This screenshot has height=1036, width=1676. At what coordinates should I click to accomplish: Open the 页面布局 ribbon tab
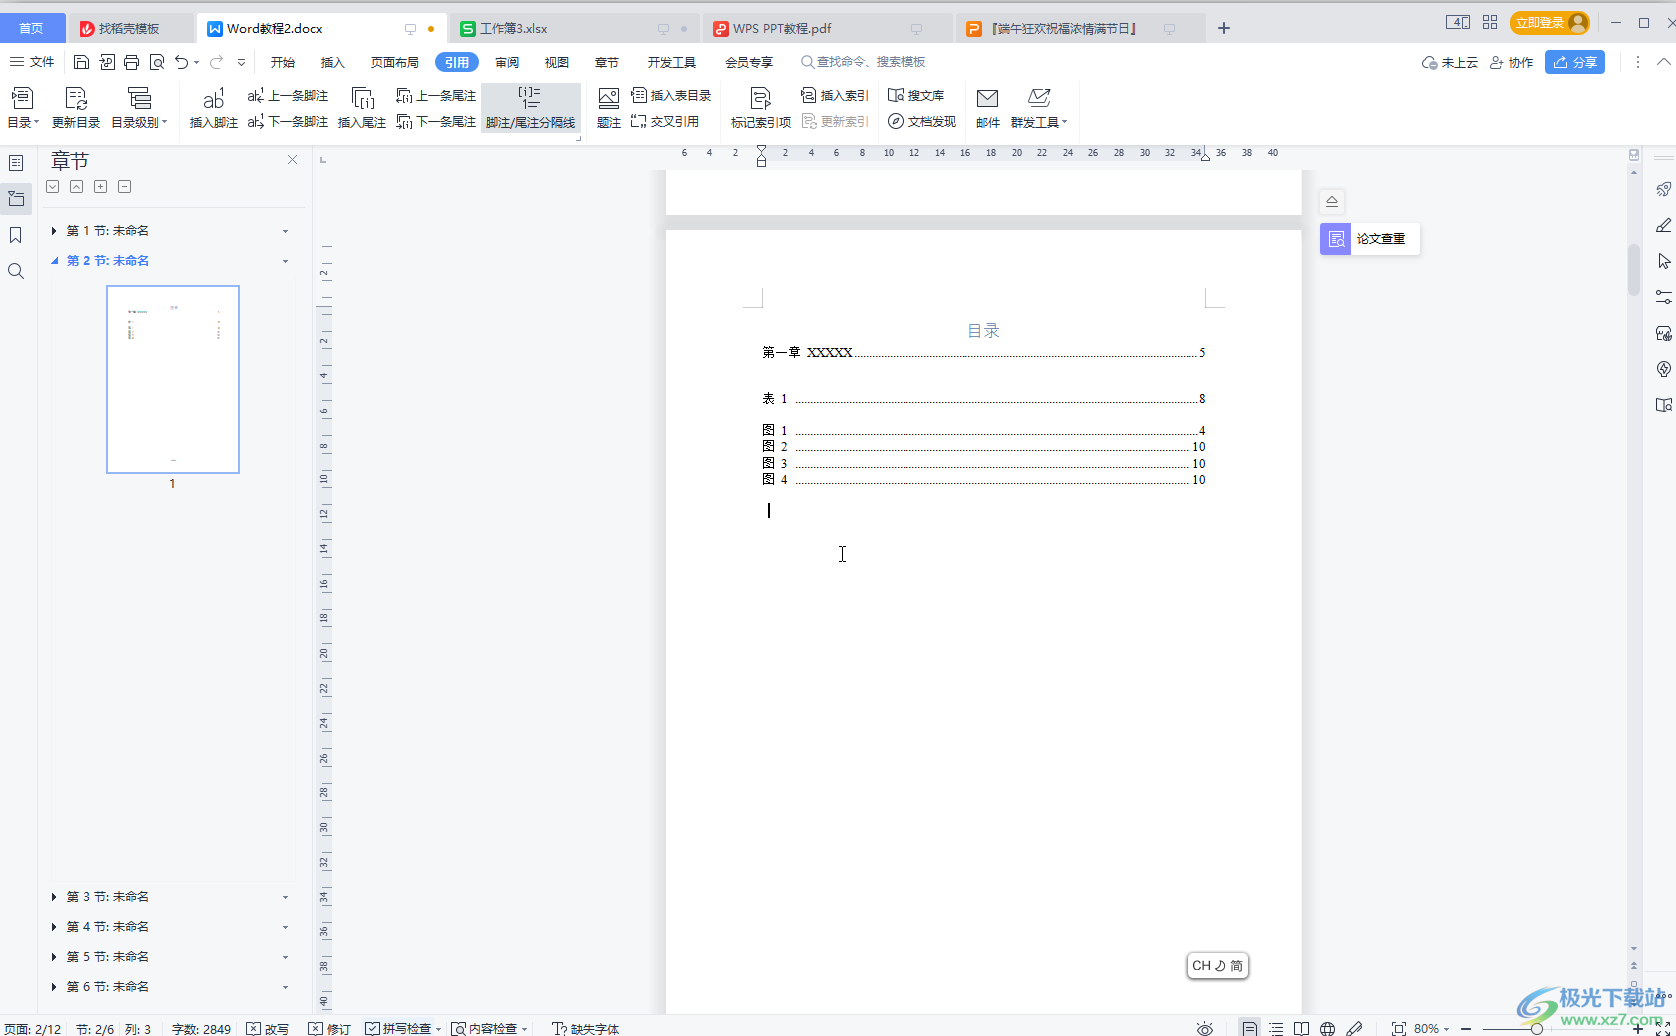click(395, 62)
